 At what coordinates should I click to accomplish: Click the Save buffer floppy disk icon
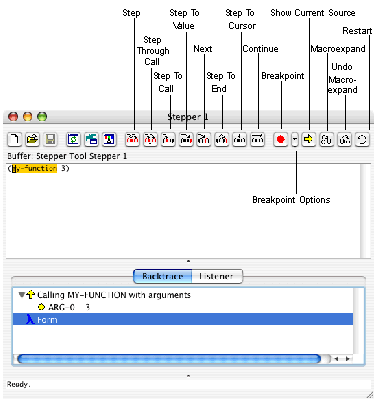click(50, 139)
